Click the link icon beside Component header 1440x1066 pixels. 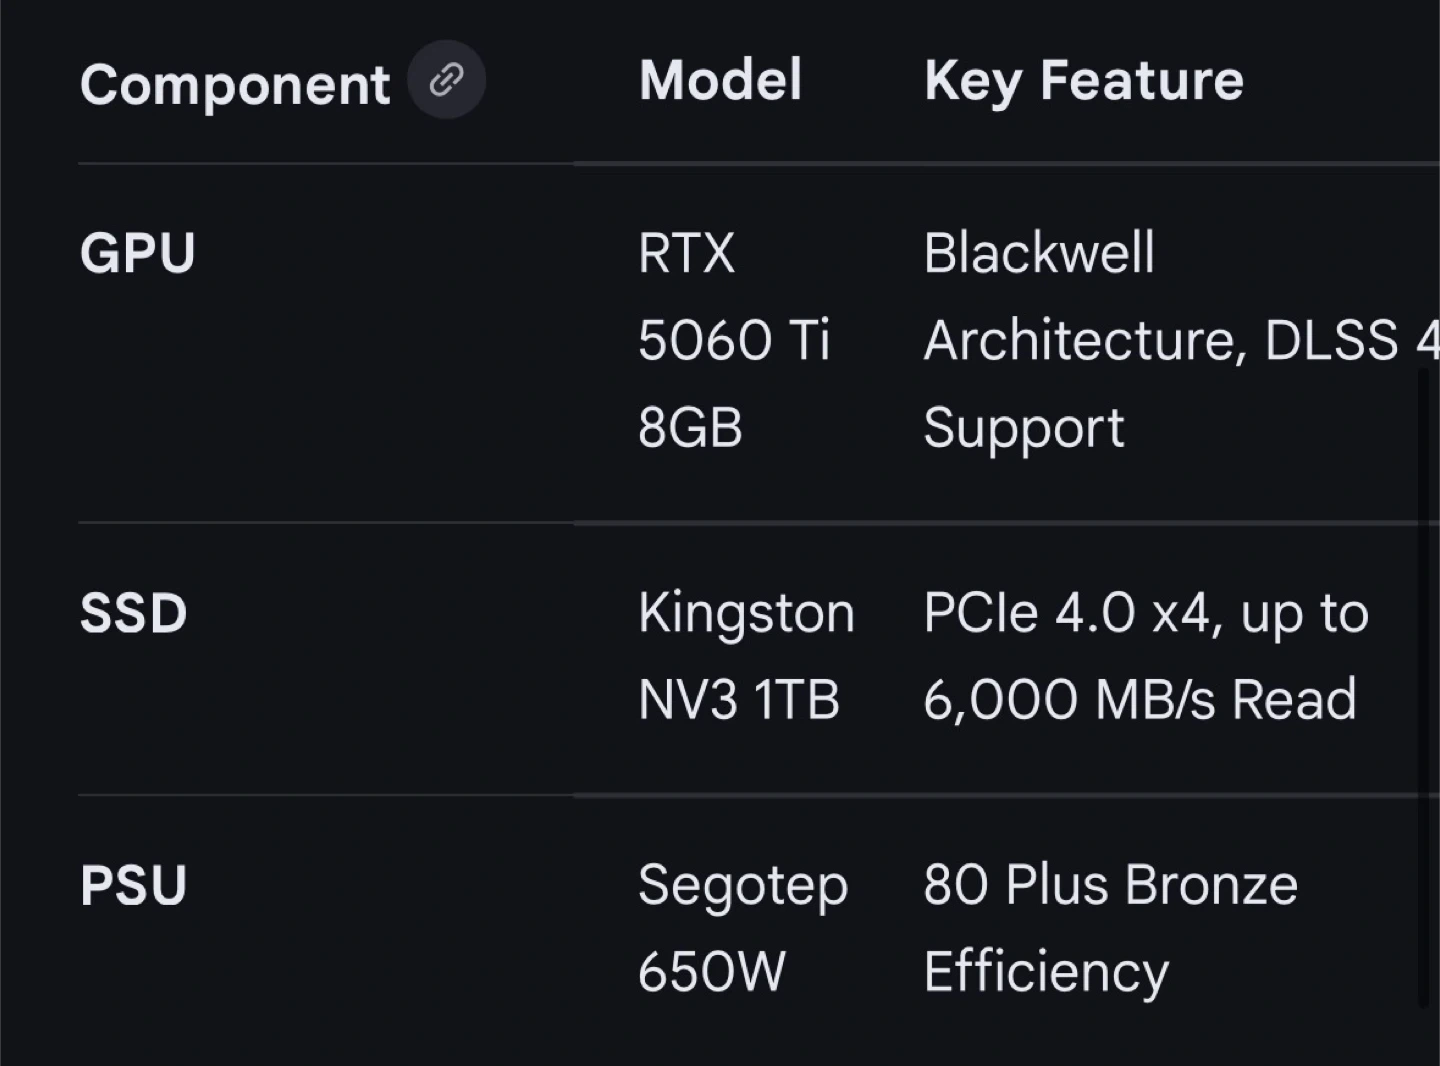pos(446,80)
